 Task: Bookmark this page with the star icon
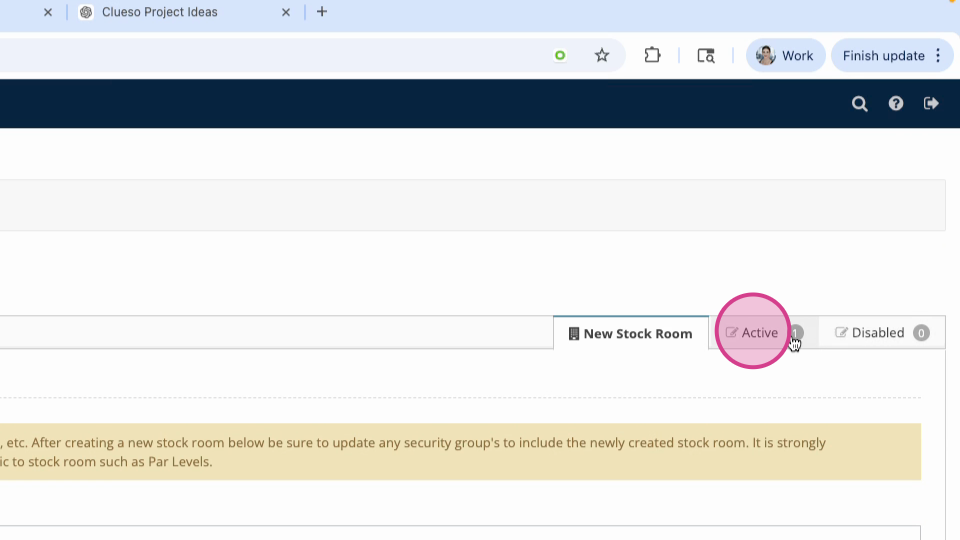[602, 56]
